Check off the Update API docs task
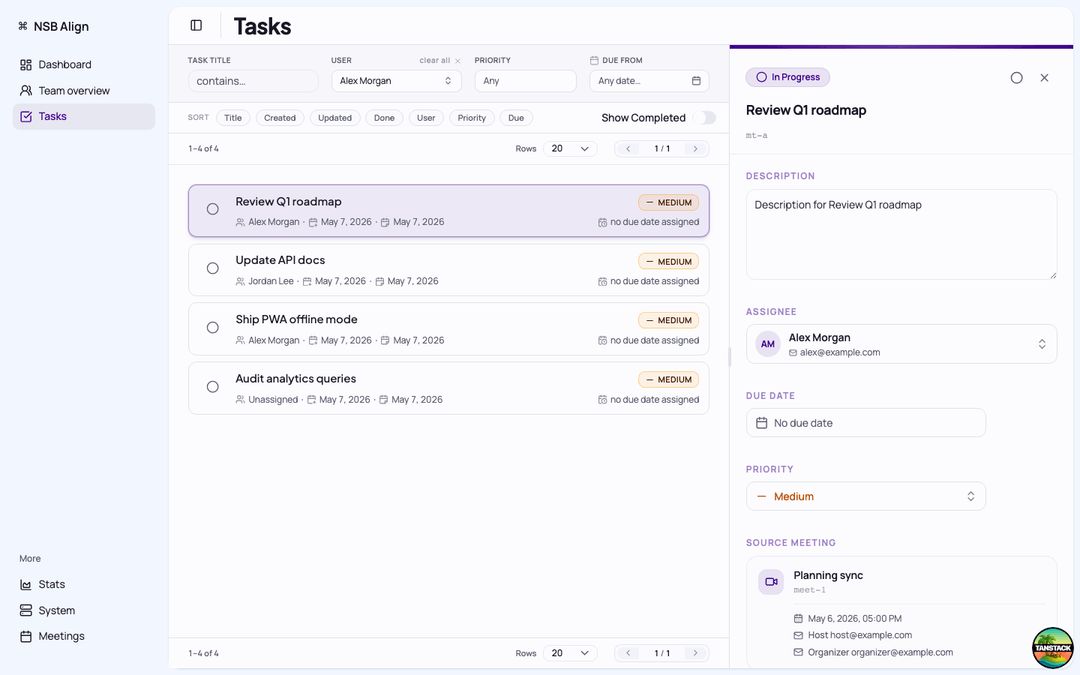The height and width of the screenshot is (675, 1080). [213, 269]
